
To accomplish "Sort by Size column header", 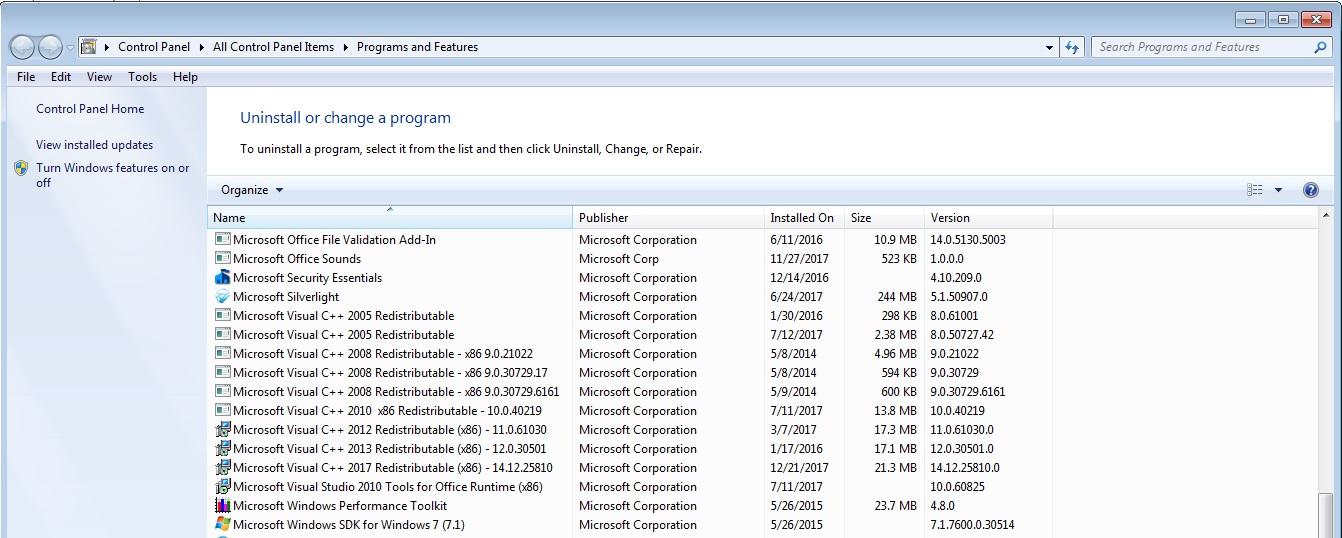I will click(885, 217).
